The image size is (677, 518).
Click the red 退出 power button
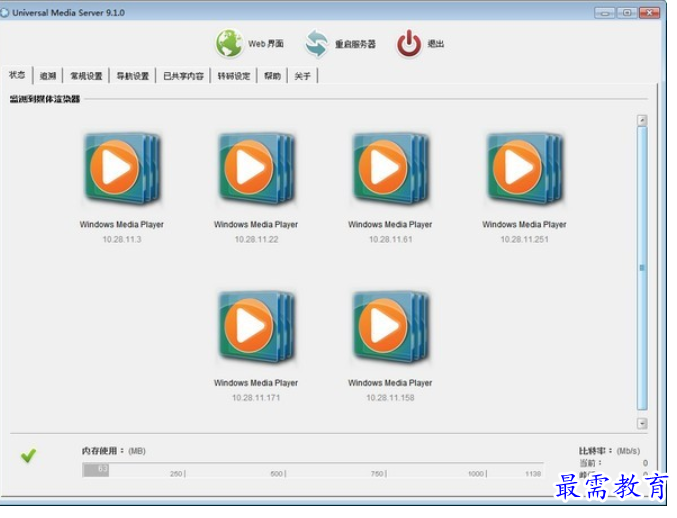click(420, 44)
